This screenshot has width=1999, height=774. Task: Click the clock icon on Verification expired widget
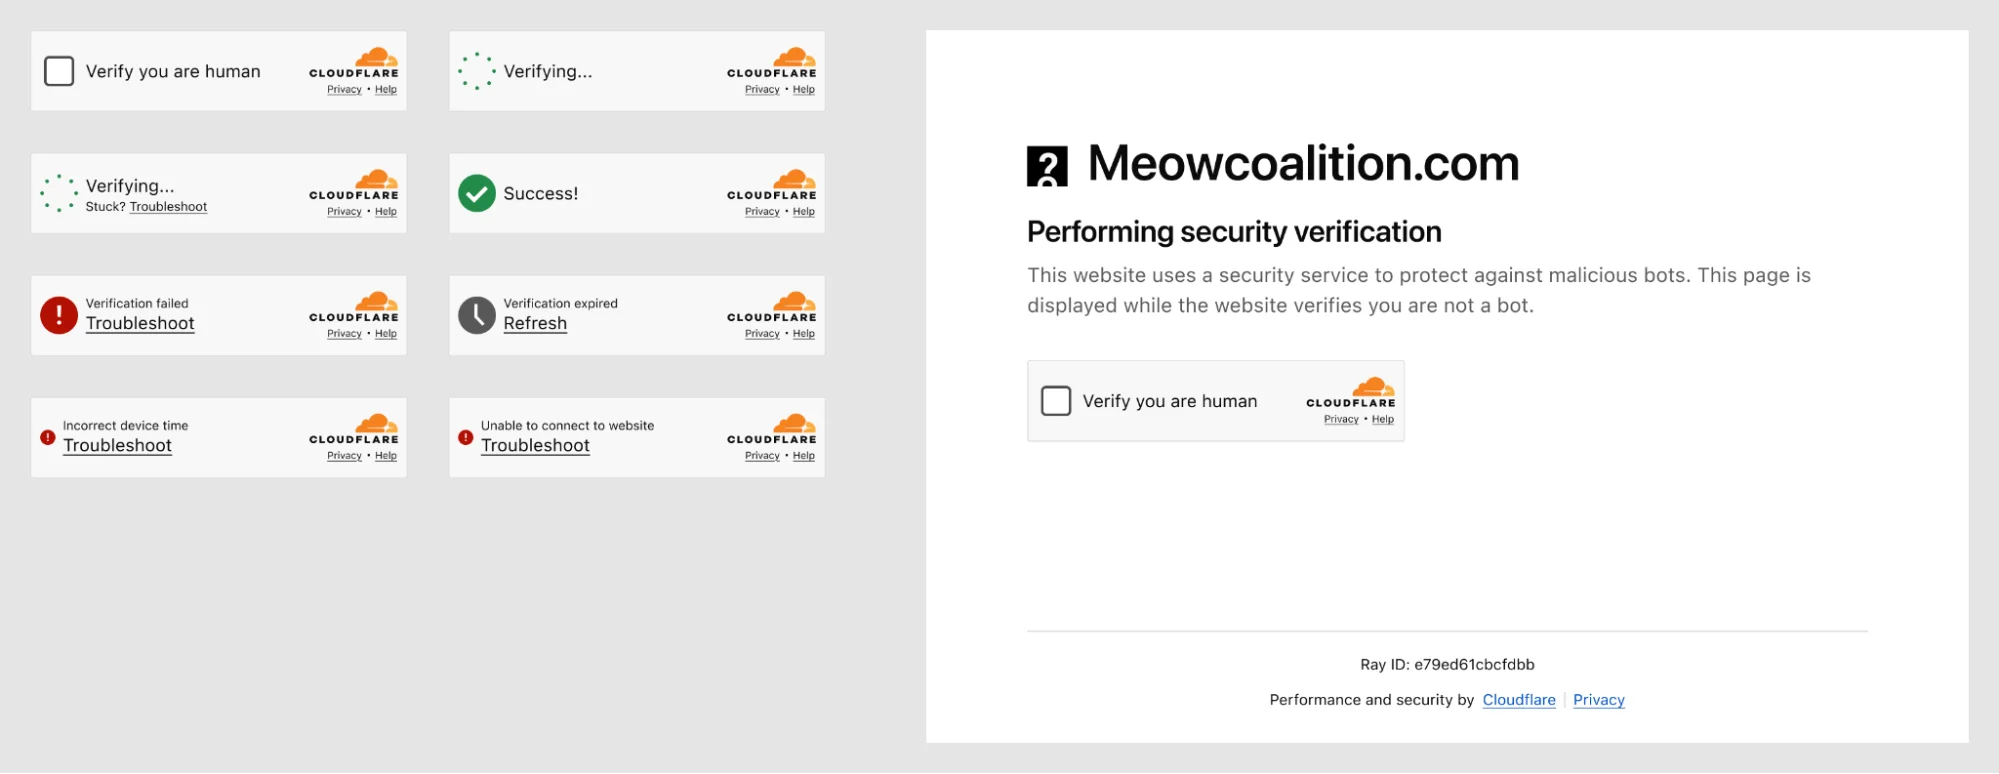pos(477,313)
